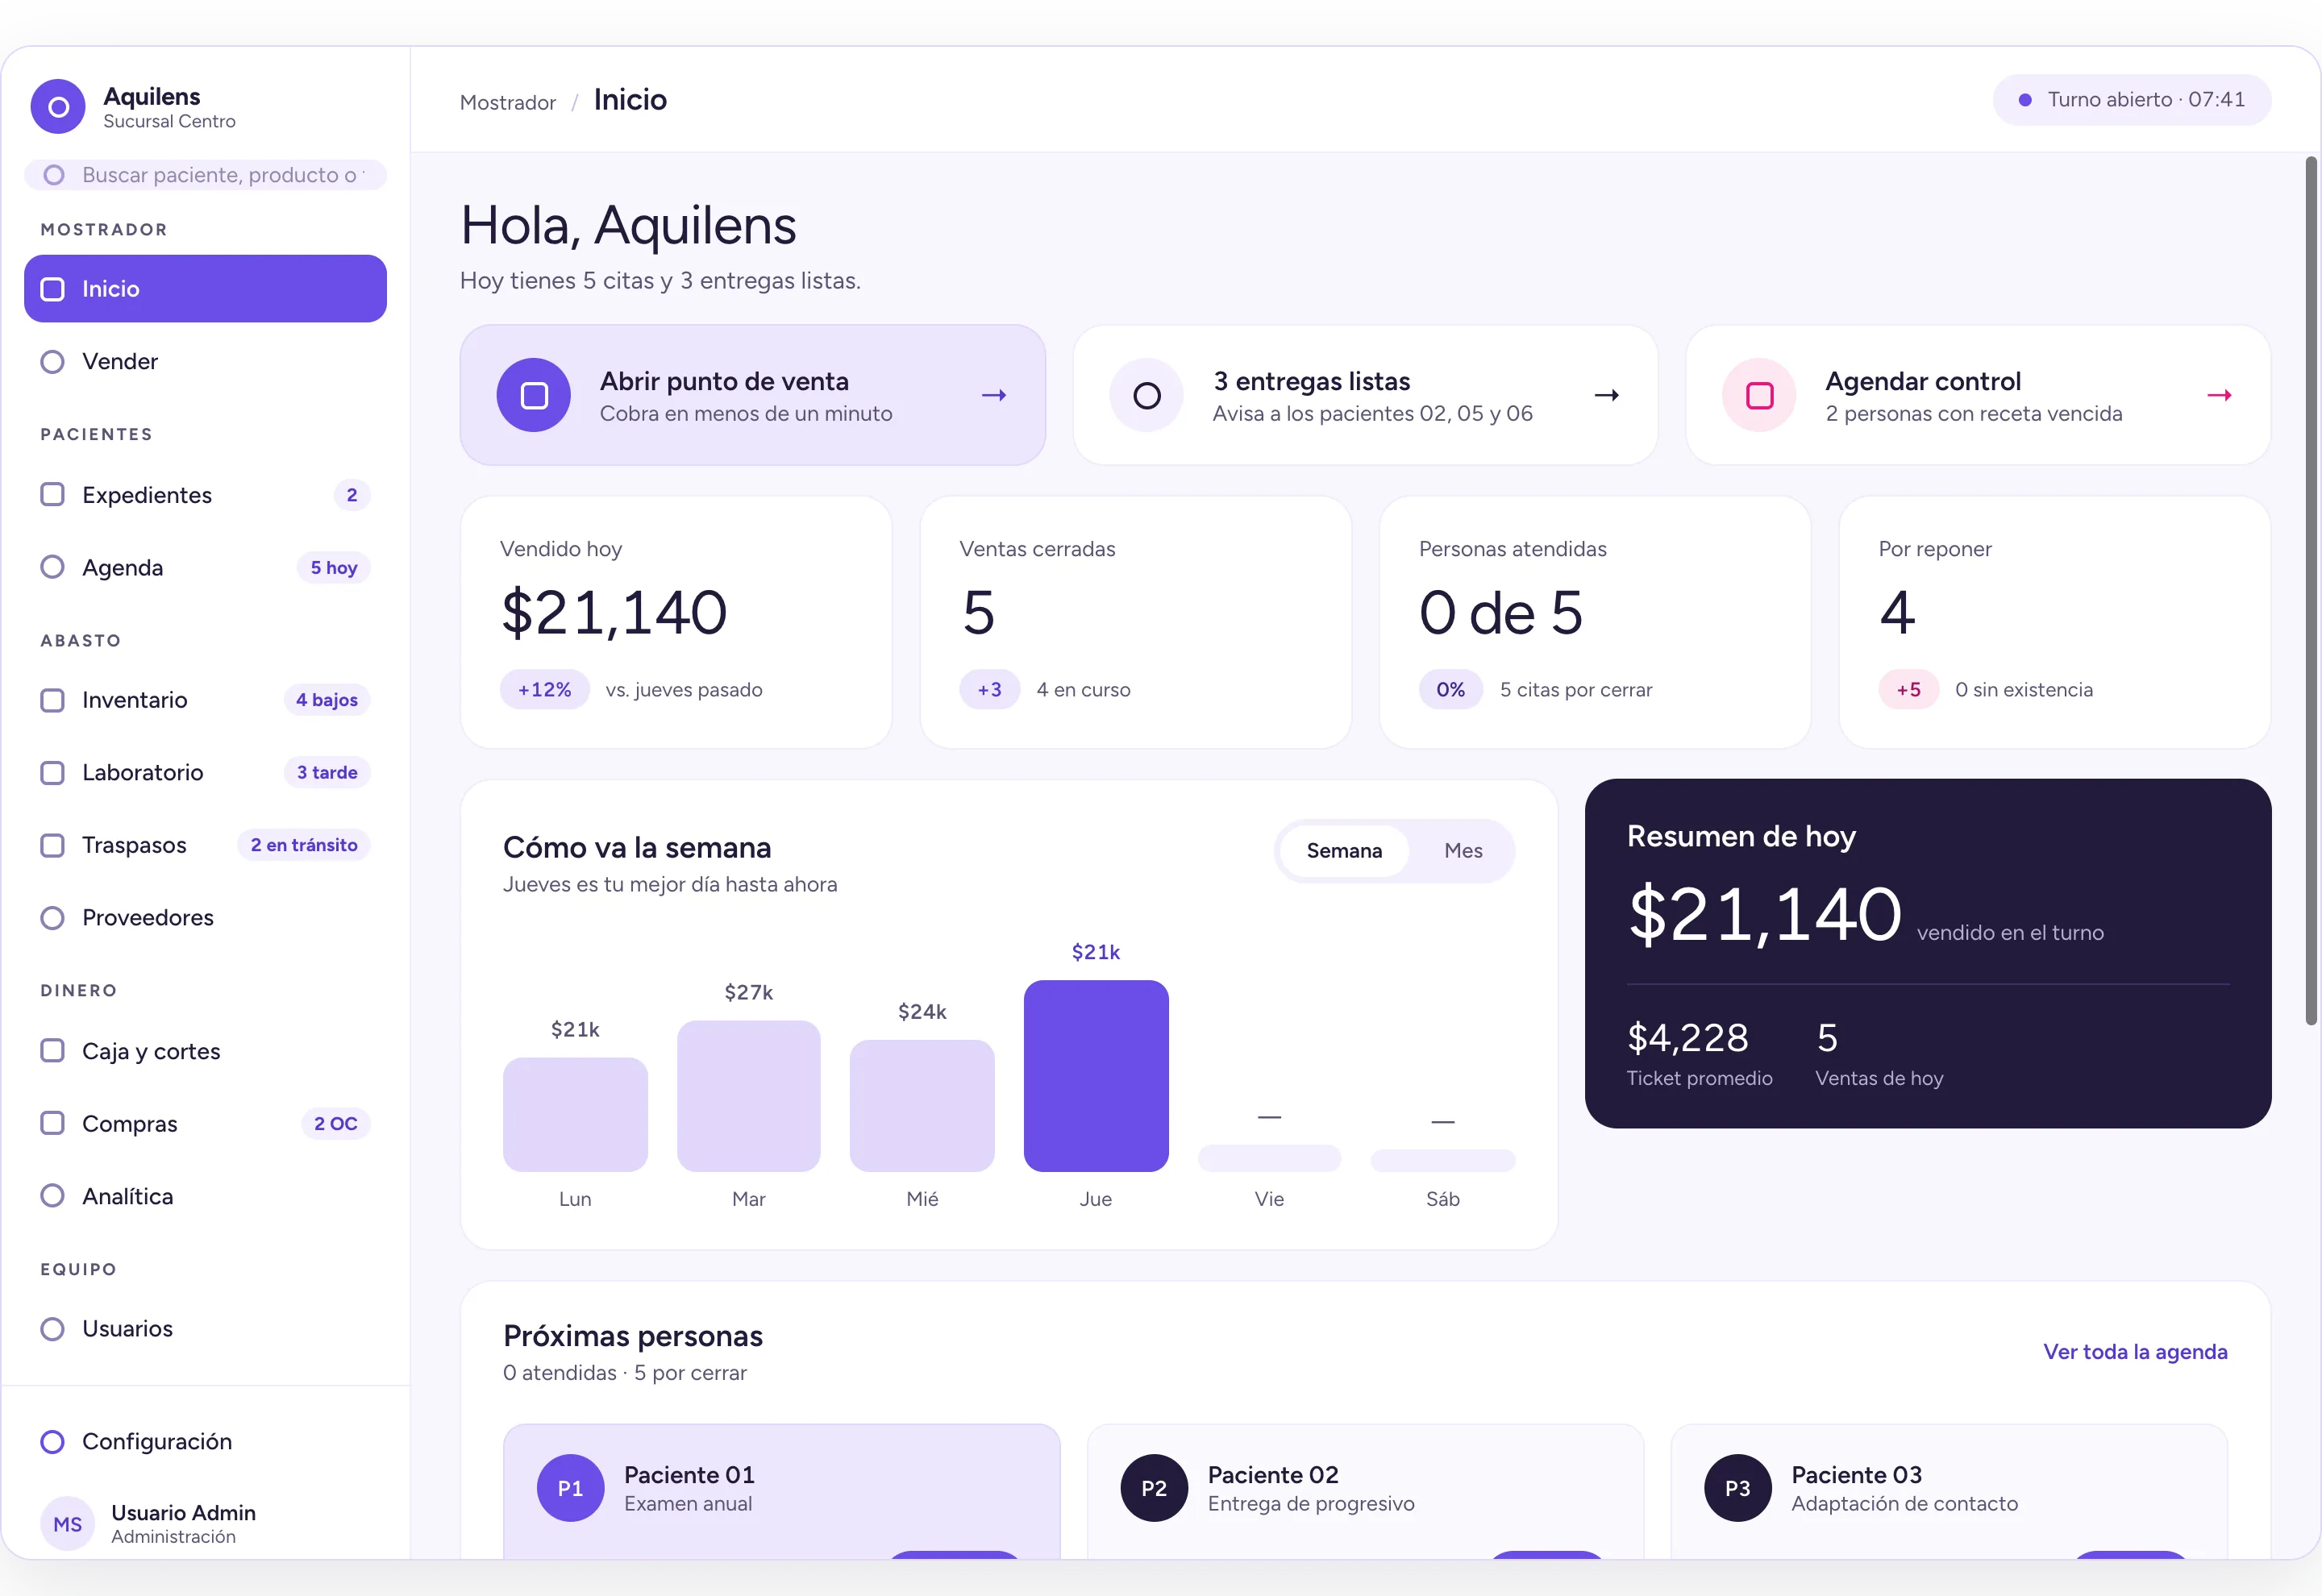The width and height of the screenshot is (2322, 1596).
Task: Click the Jue bar in weekly chart
Action: [1096, 1076]
